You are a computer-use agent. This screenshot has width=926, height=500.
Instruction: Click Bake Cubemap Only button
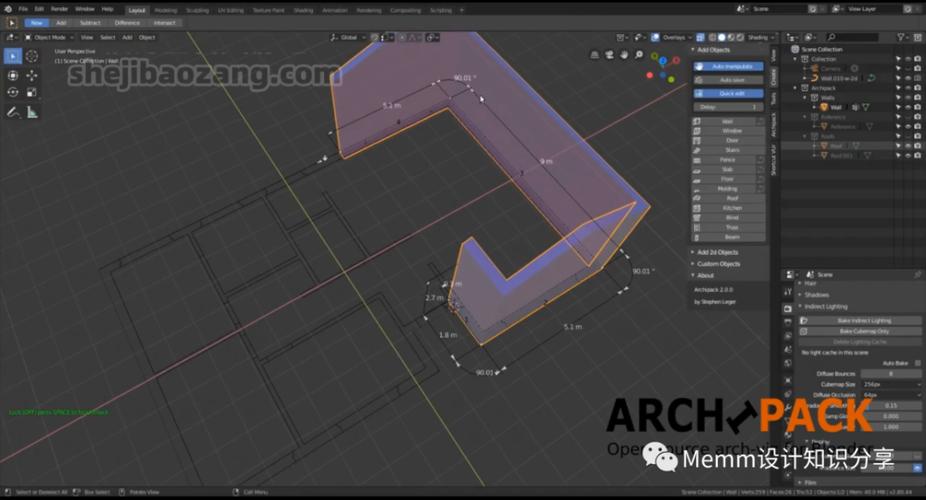(860, 331)
